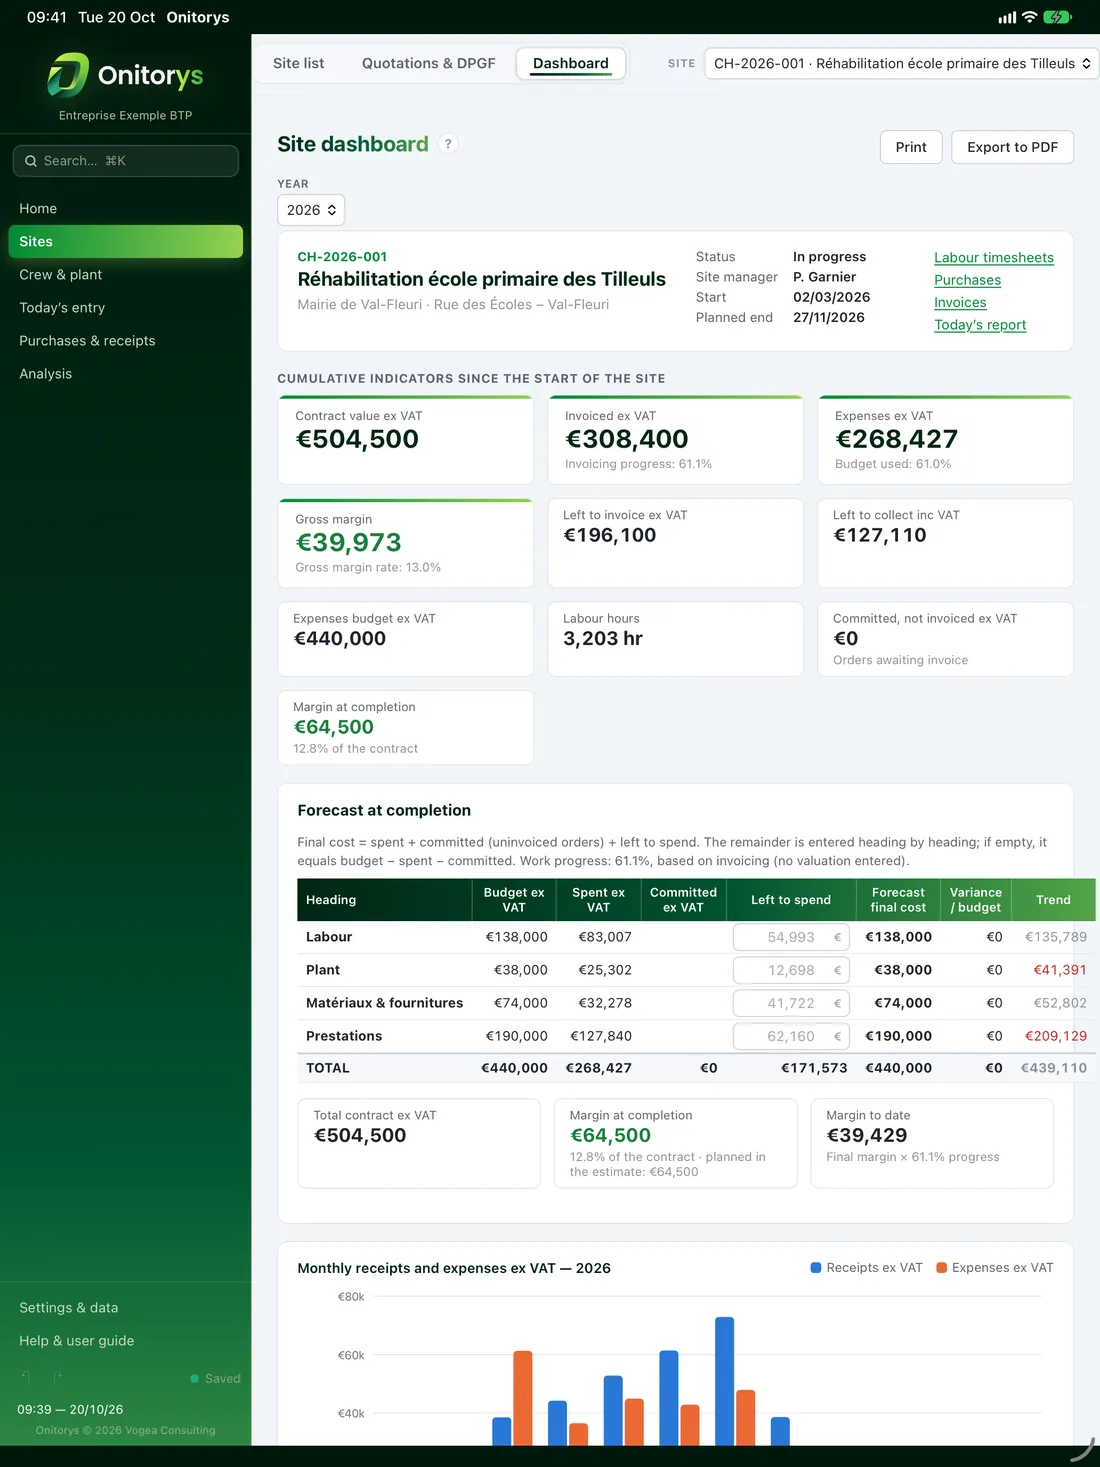This screenshot has height=1467, width=1100.
Task: Select Sites in the sidebar
Action: click(125, 241)
